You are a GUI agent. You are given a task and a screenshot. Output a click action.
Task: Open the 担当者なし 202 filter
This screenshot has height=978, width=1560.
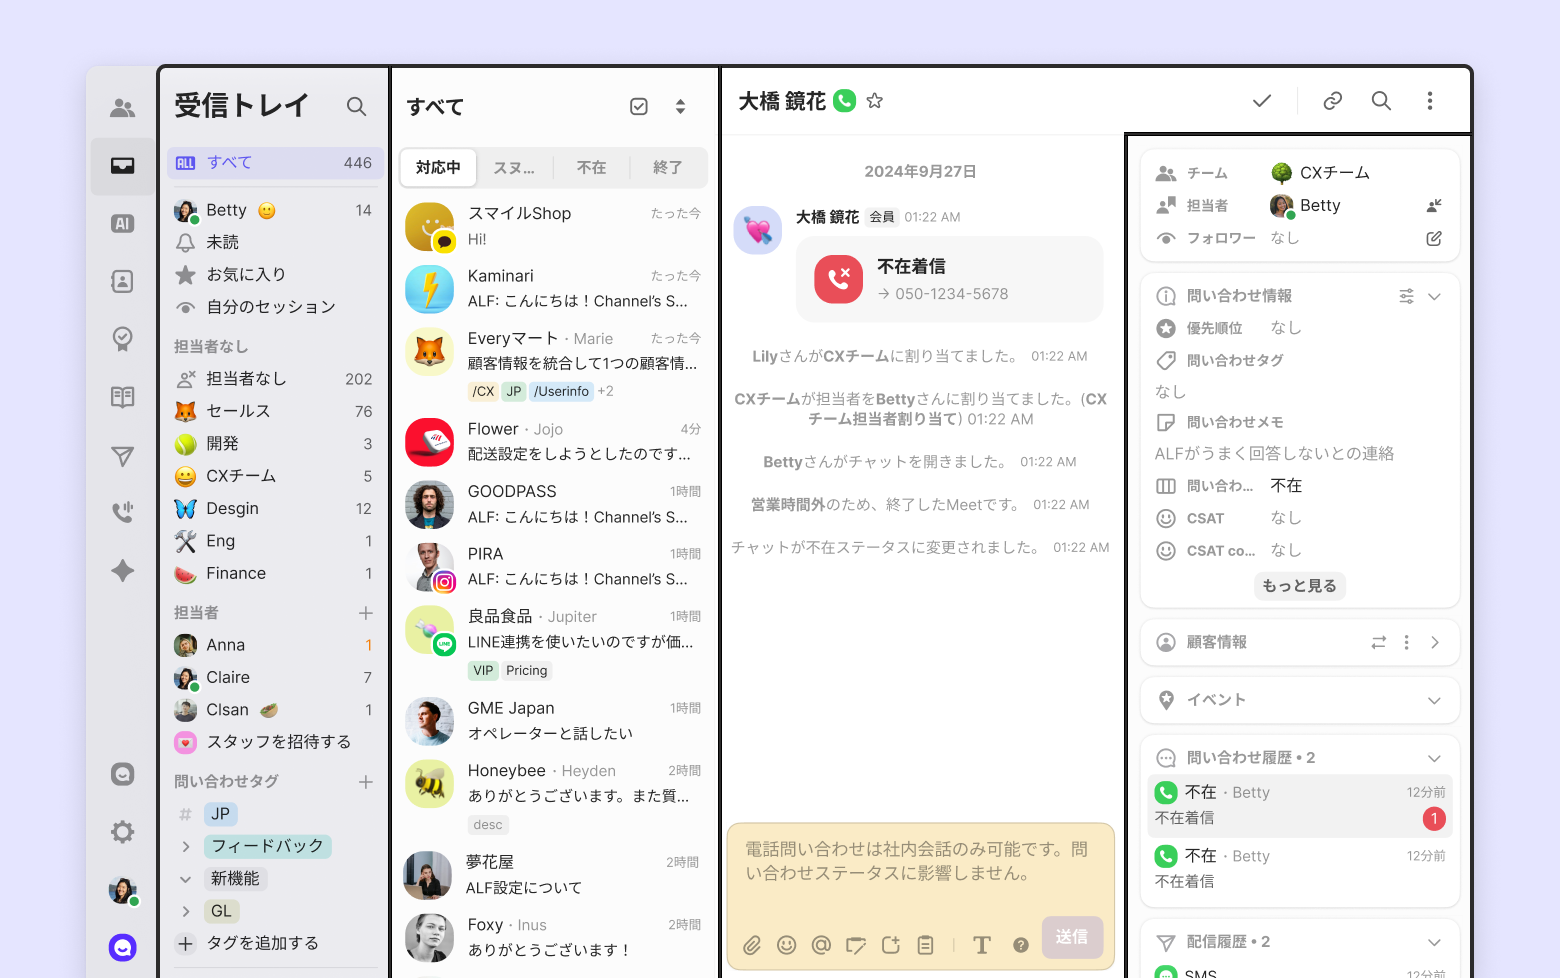pos(274,379)
